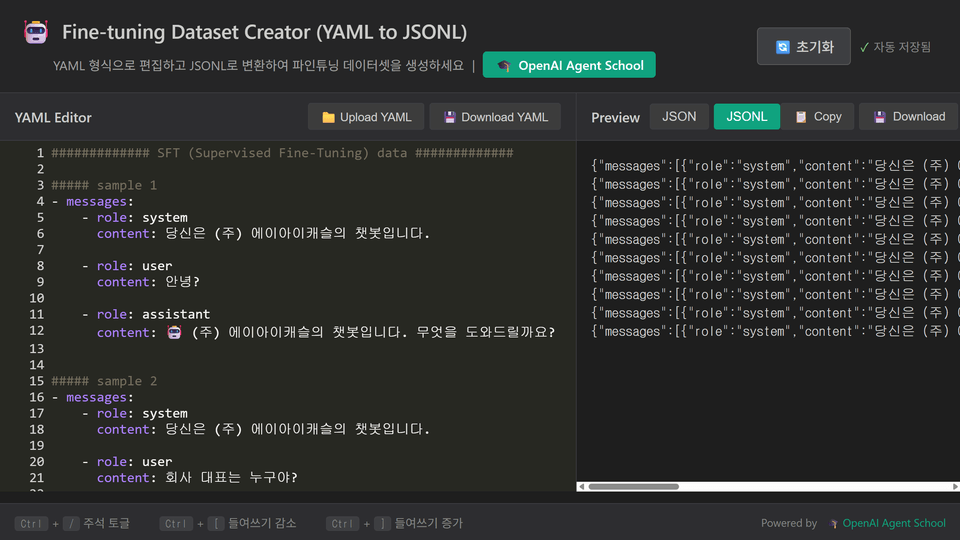
Task: Click the '들여쓰기 증가' shortcut hint
Action: click(429, 523)
